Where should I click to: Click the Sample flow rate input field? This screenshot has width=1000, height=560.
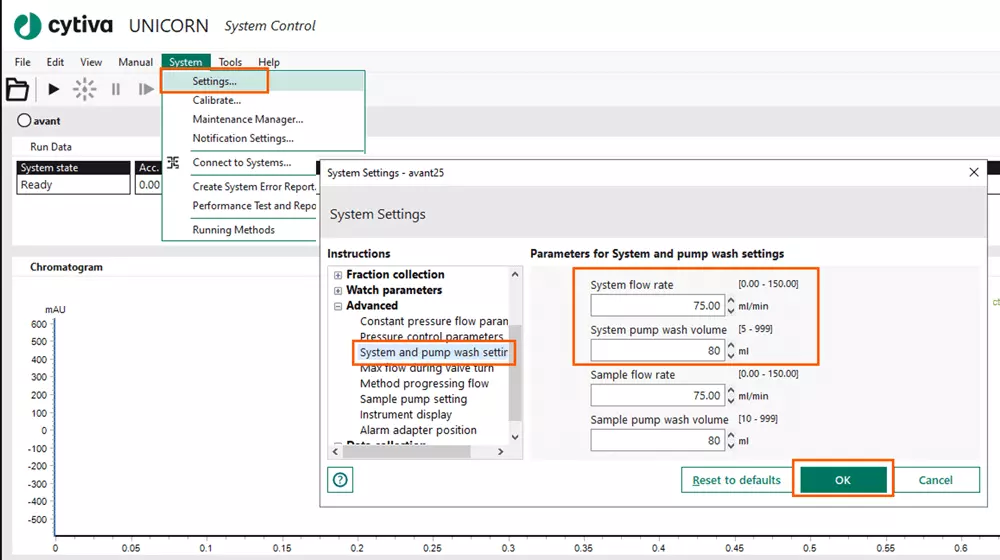tap(658, 395)
